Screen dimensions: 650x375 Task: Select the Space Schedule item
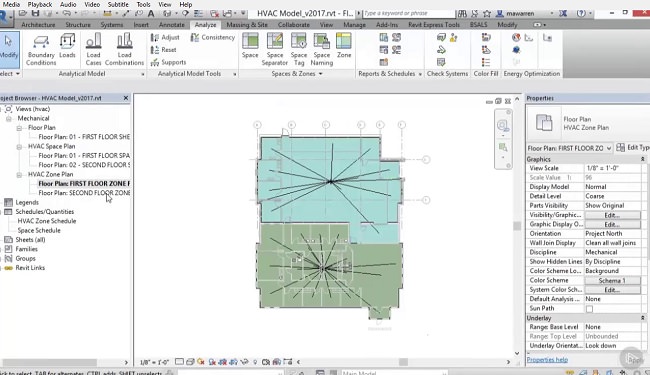click(39, 230)
